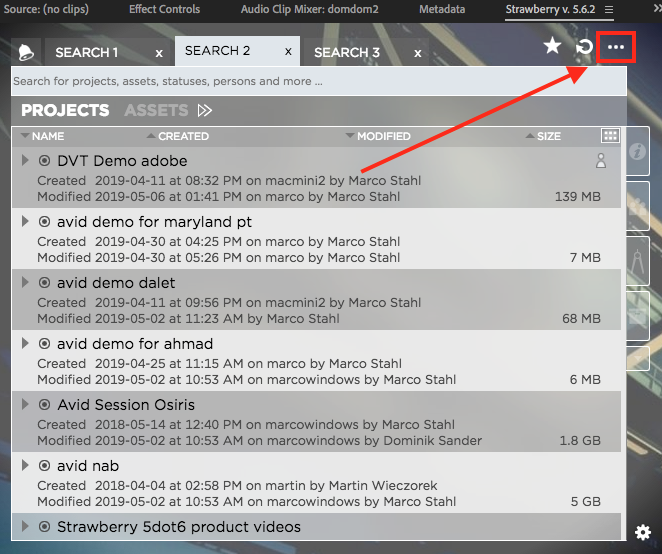Viewport: 662px width, 554px height.
Task: Expand more categories next to ASSETS
Action: (204, 110)
